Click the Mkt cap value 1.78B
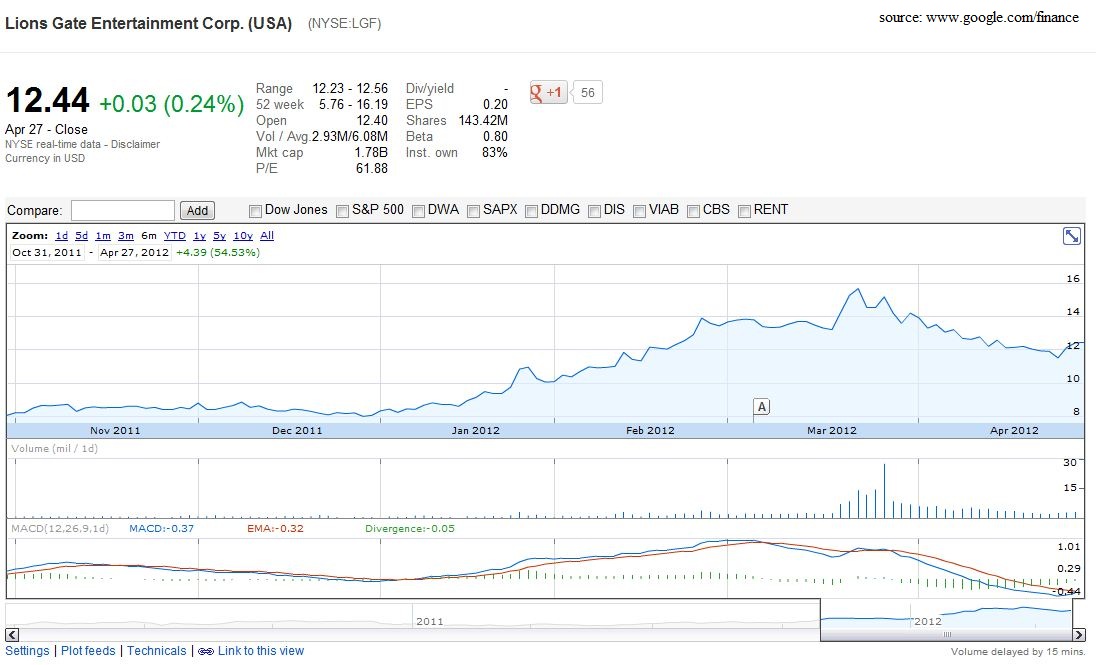 pos(371,152)
